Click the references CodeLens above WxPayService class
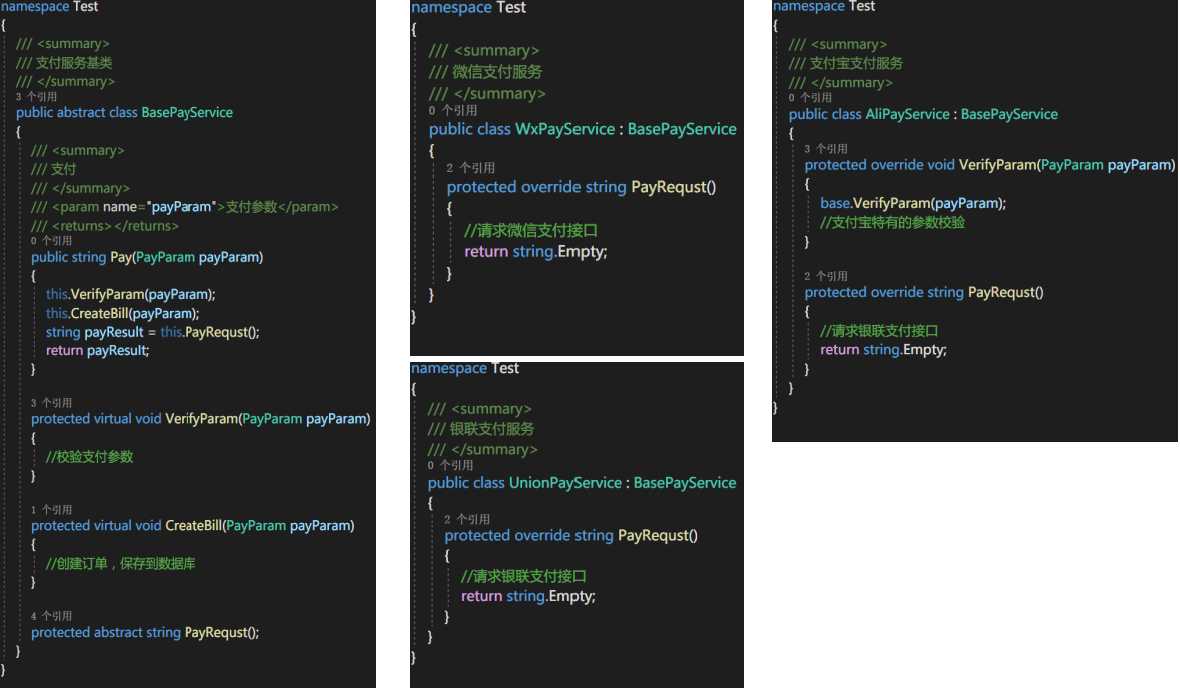The width and height of the screenshot is (1180, 690). pos(453,111)
